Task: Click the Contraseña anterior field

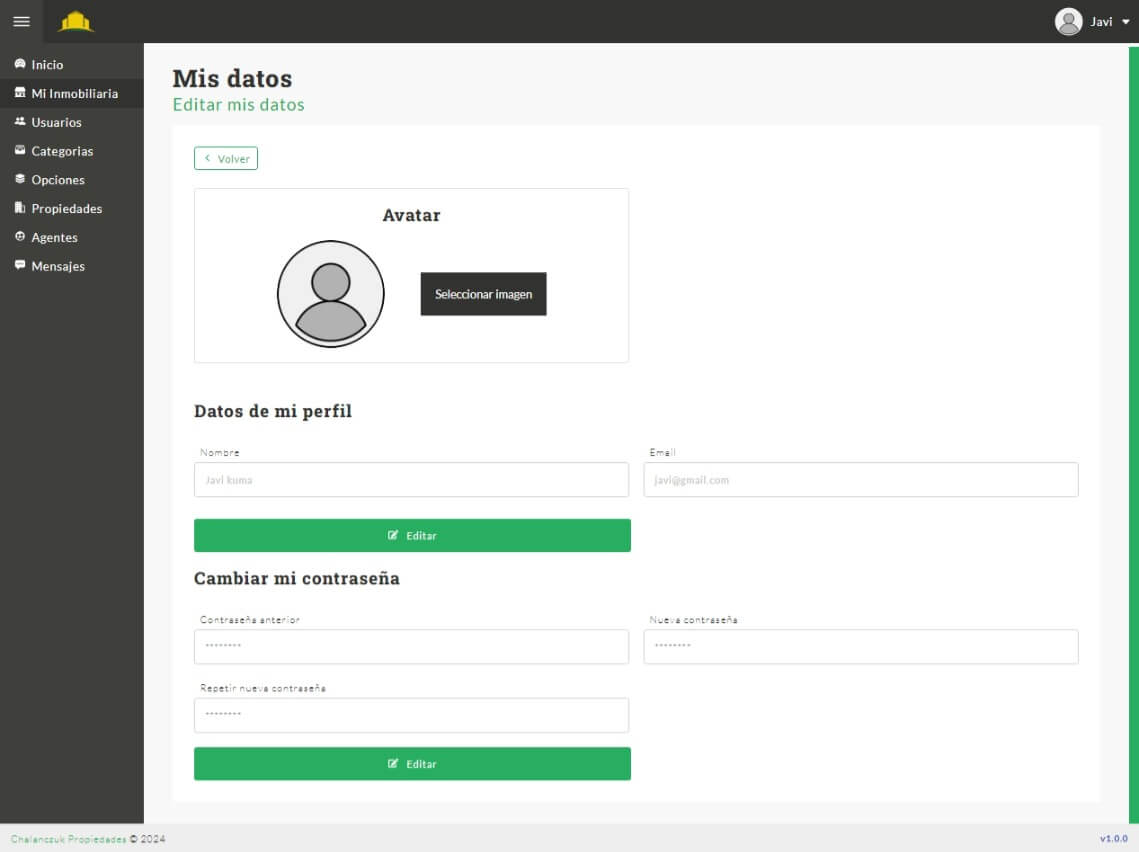Action: click(x=411, y=647)
